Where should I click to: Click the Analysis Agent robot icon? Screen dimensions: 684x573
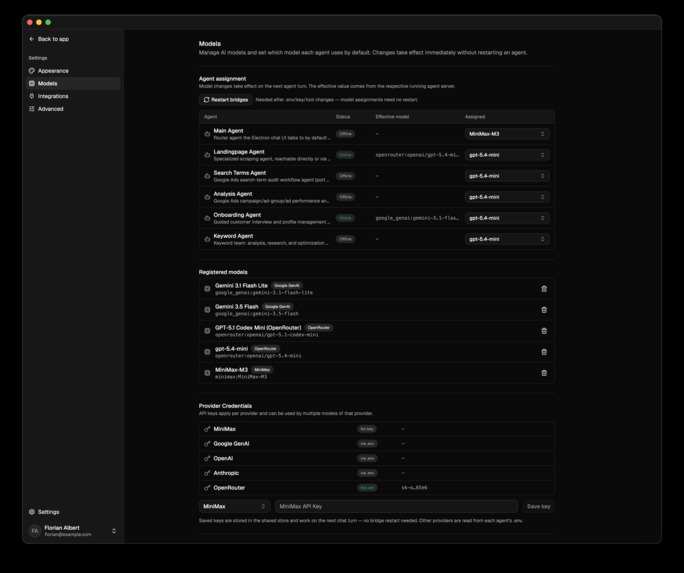(207, 197)
